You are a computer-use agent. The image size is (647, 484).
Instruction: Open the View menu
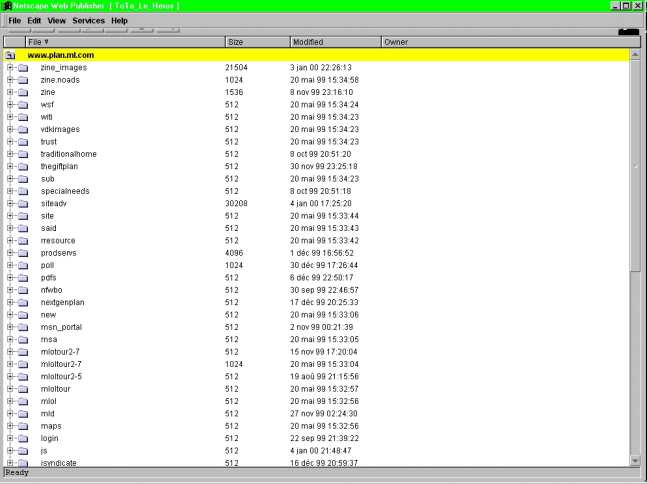click(57, 21)
